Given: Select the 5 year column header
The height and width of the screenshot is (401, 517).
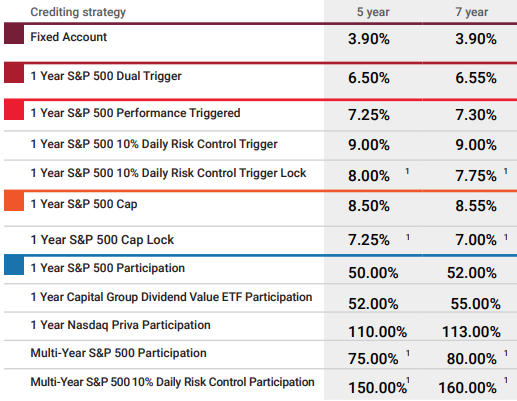Looking at the screenshot, I should click(373, 12).
